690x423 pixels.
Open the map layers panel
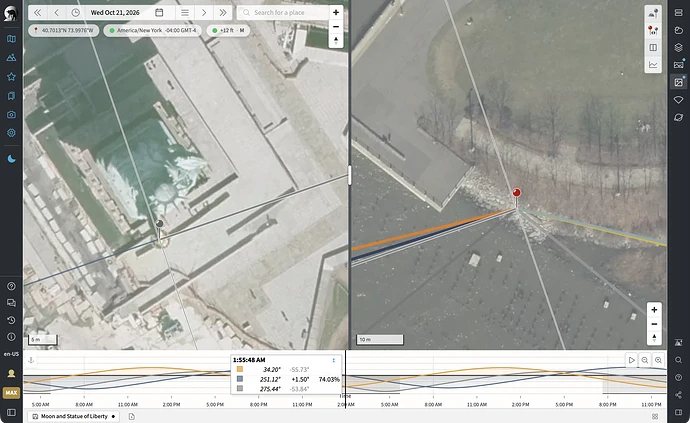(x=679, y=48)
